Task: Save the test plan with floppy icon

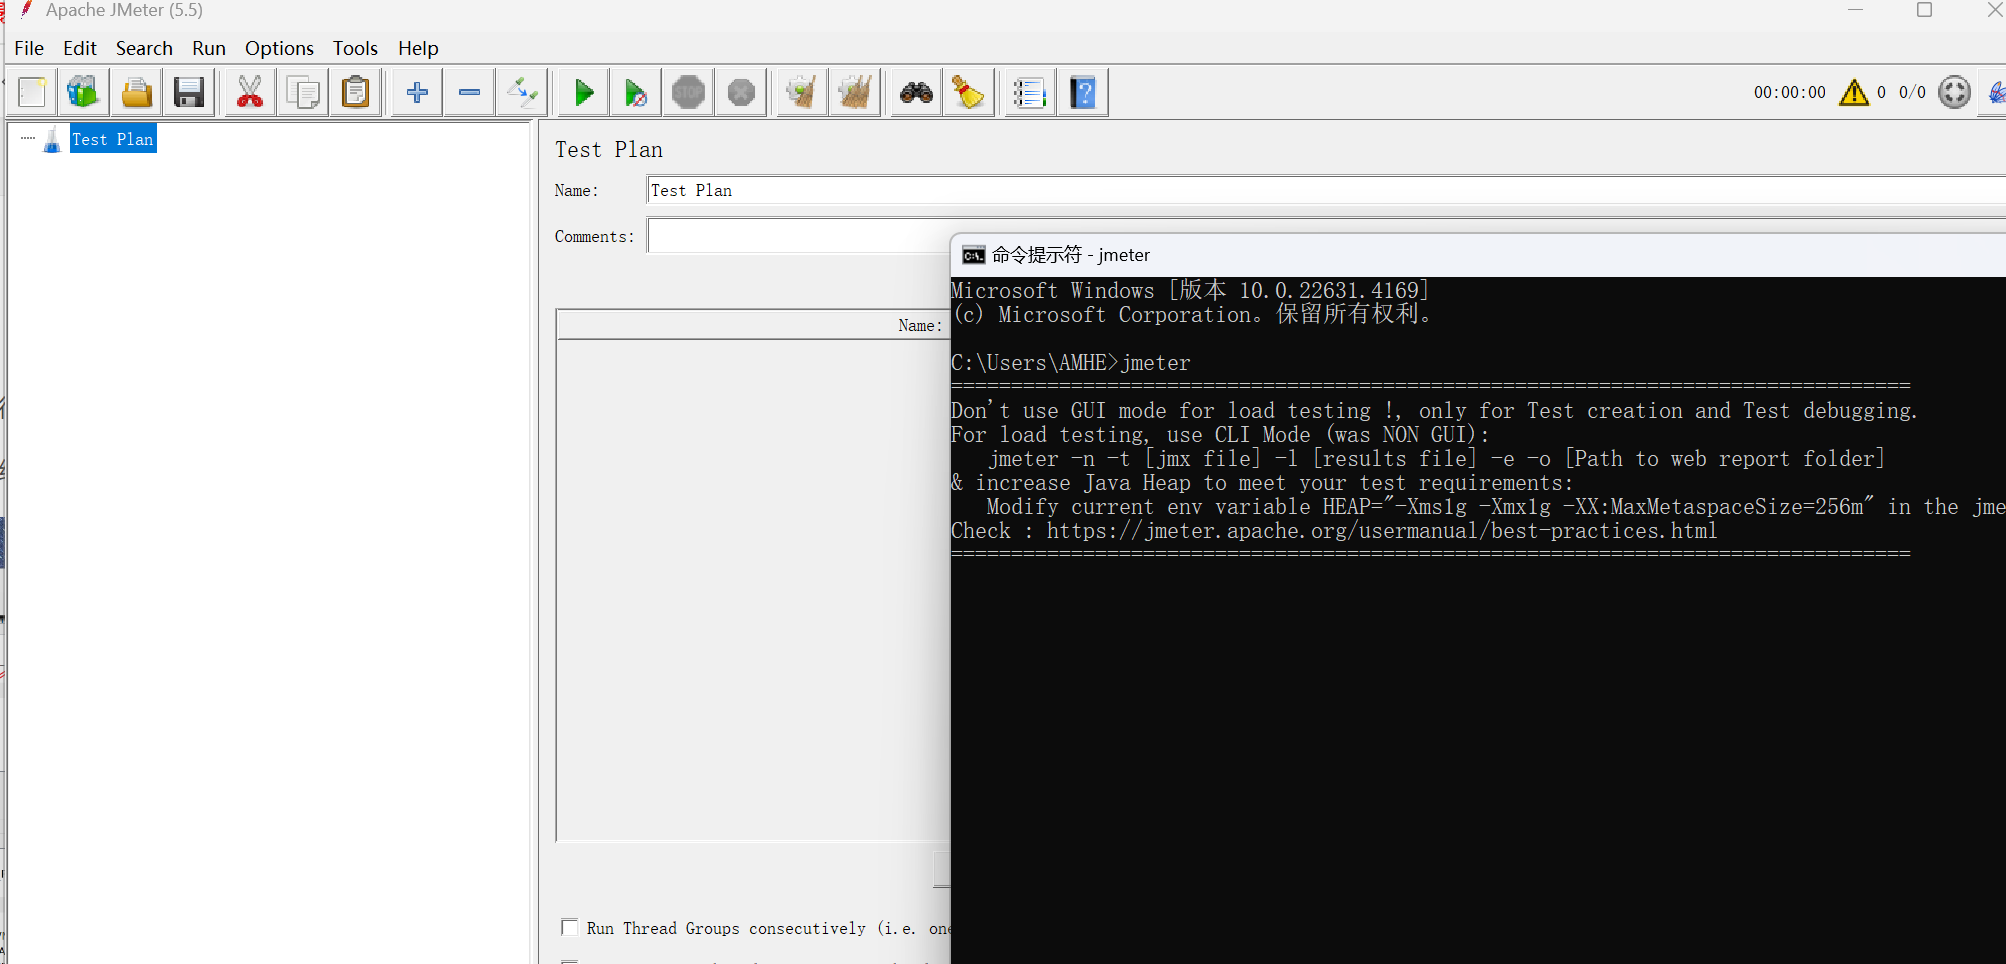Action: (189, 93)
